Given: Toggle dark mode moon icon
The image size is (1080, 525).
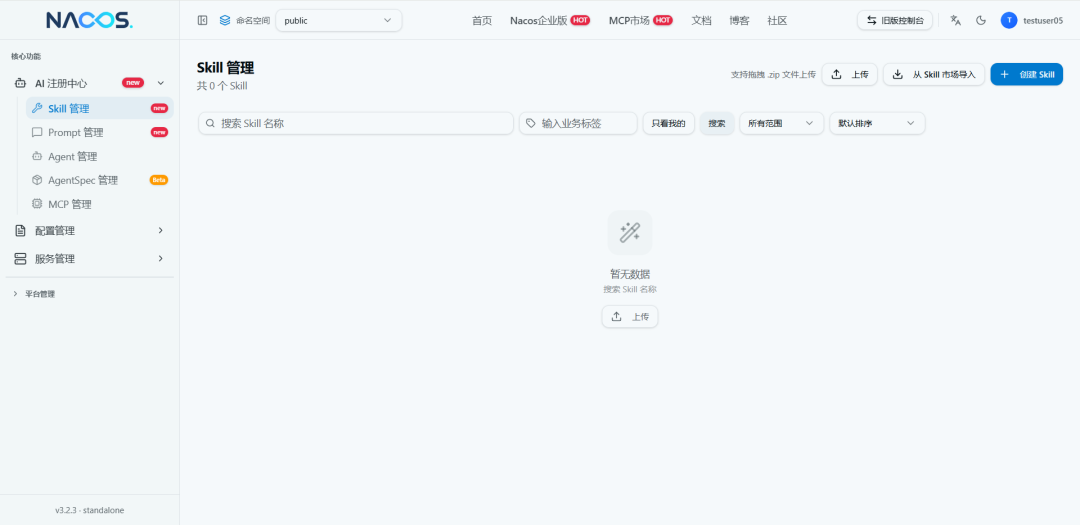Looking at the screenshot, I should point(981,21).
